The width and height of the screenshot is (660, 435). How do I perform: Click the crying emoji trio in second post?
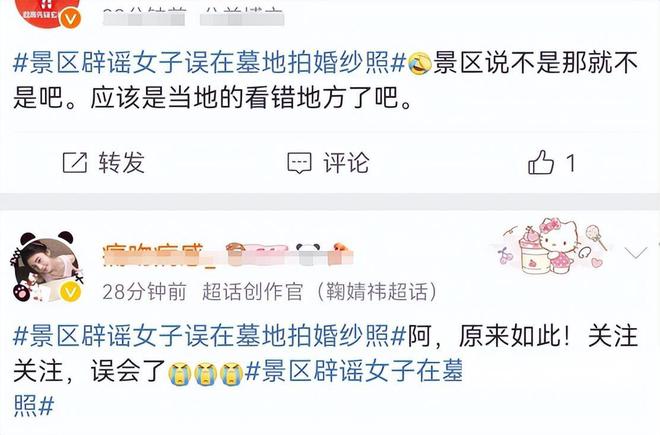(205, 373)
